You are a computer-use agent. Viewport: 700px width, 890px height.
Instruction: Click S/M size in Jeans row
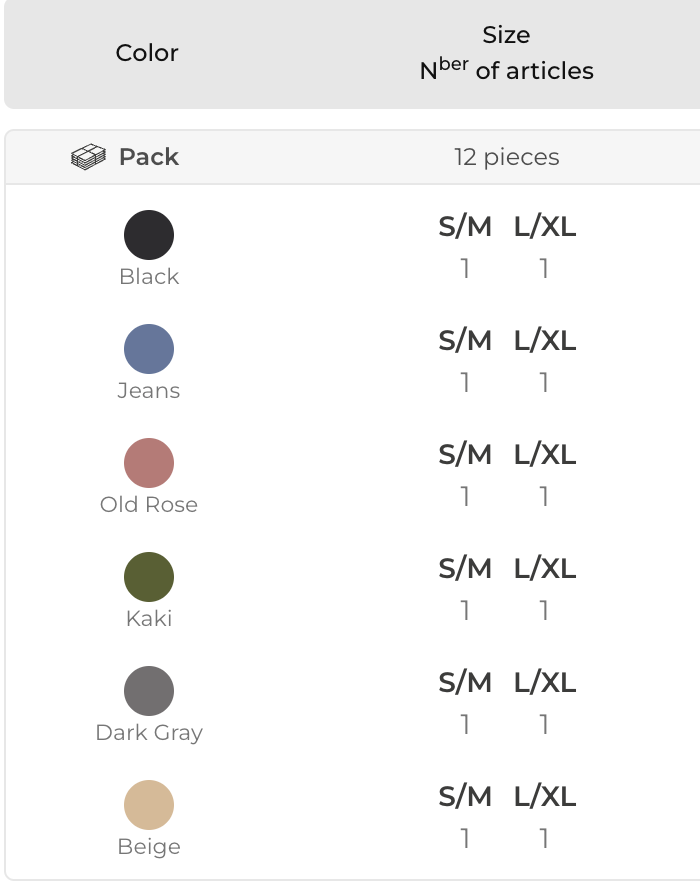tap(465, 342)
